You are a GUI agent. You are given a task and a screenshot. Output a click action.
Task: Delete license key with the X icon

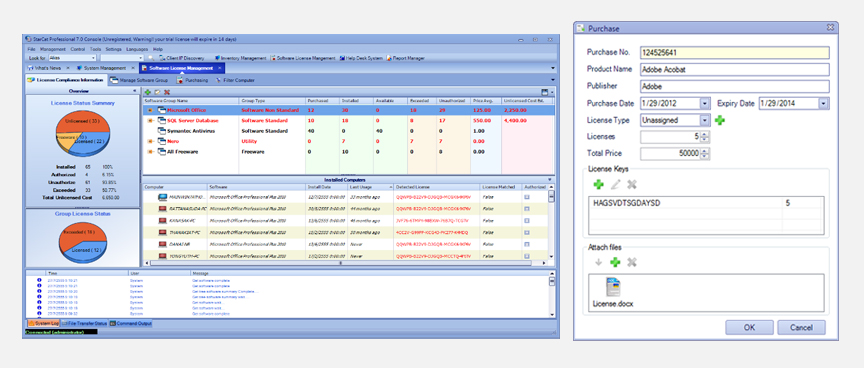tap(632, 185)
